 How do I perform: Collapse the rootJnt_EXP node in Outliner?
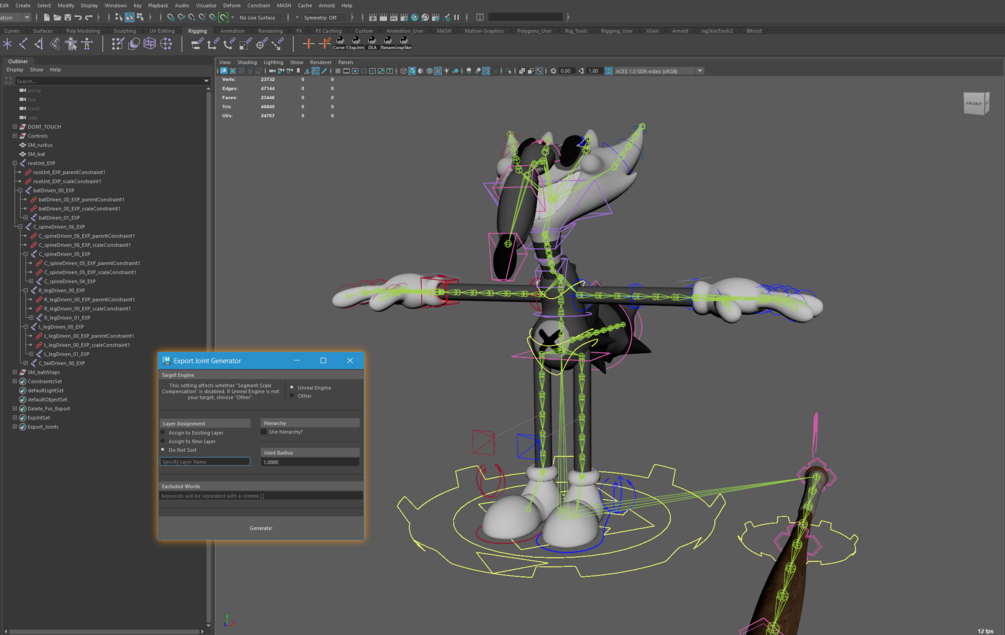pyautogui.click(x=15, y=163)
